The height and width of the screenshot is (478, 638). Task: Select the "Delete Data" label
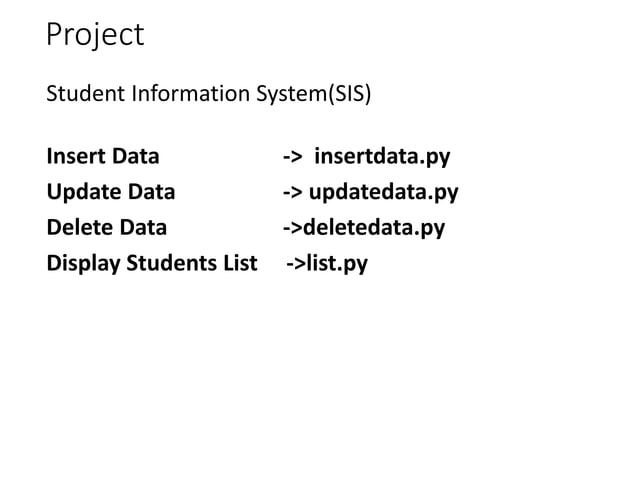click(x=107, y=227)
